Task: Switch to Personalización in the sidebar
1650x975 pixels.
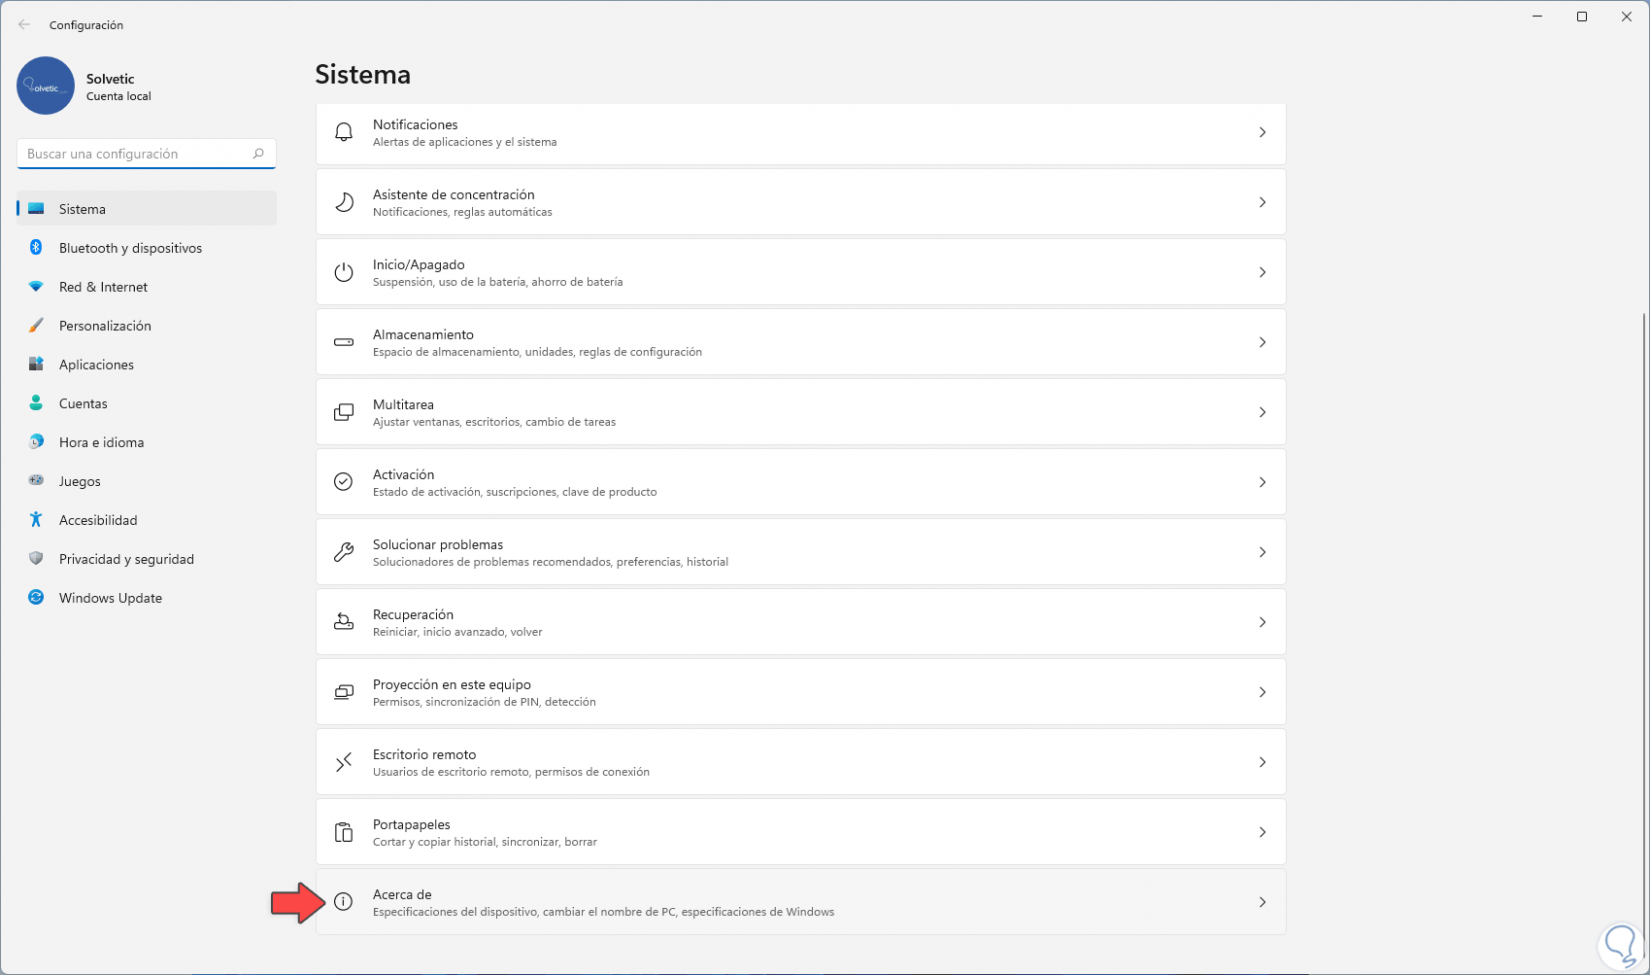Action: [x=105, y=326]
